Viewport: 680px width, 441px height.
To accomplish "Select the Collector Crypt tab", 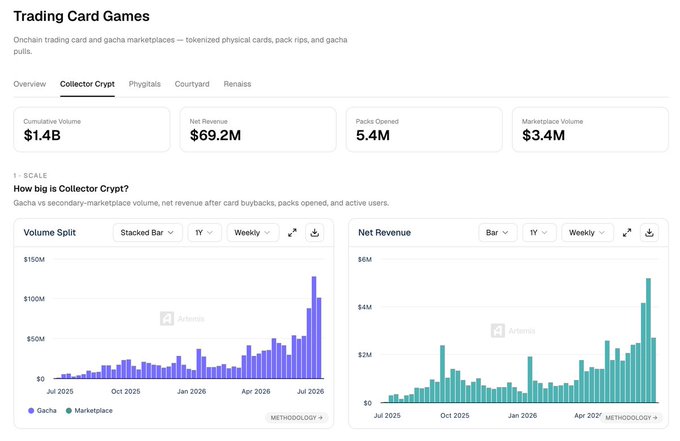I will pyautogui.click(x=87, y=84).
